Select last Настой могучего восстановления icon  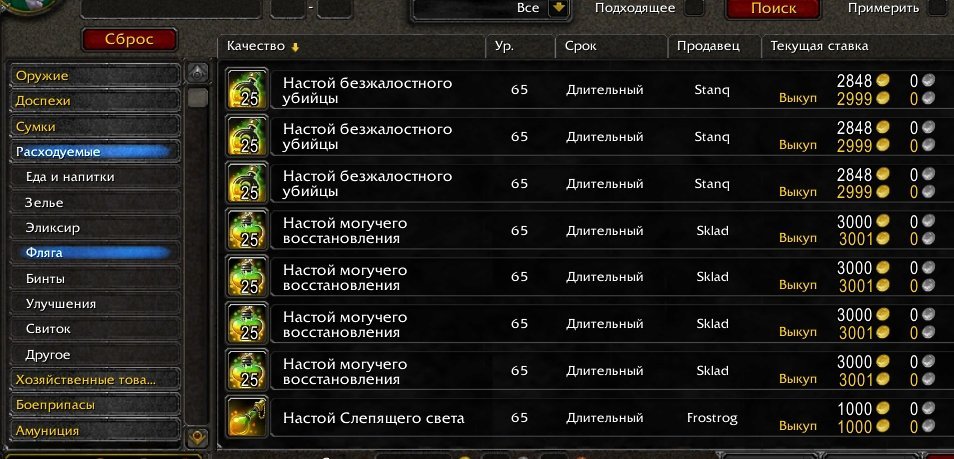[247, 370]
